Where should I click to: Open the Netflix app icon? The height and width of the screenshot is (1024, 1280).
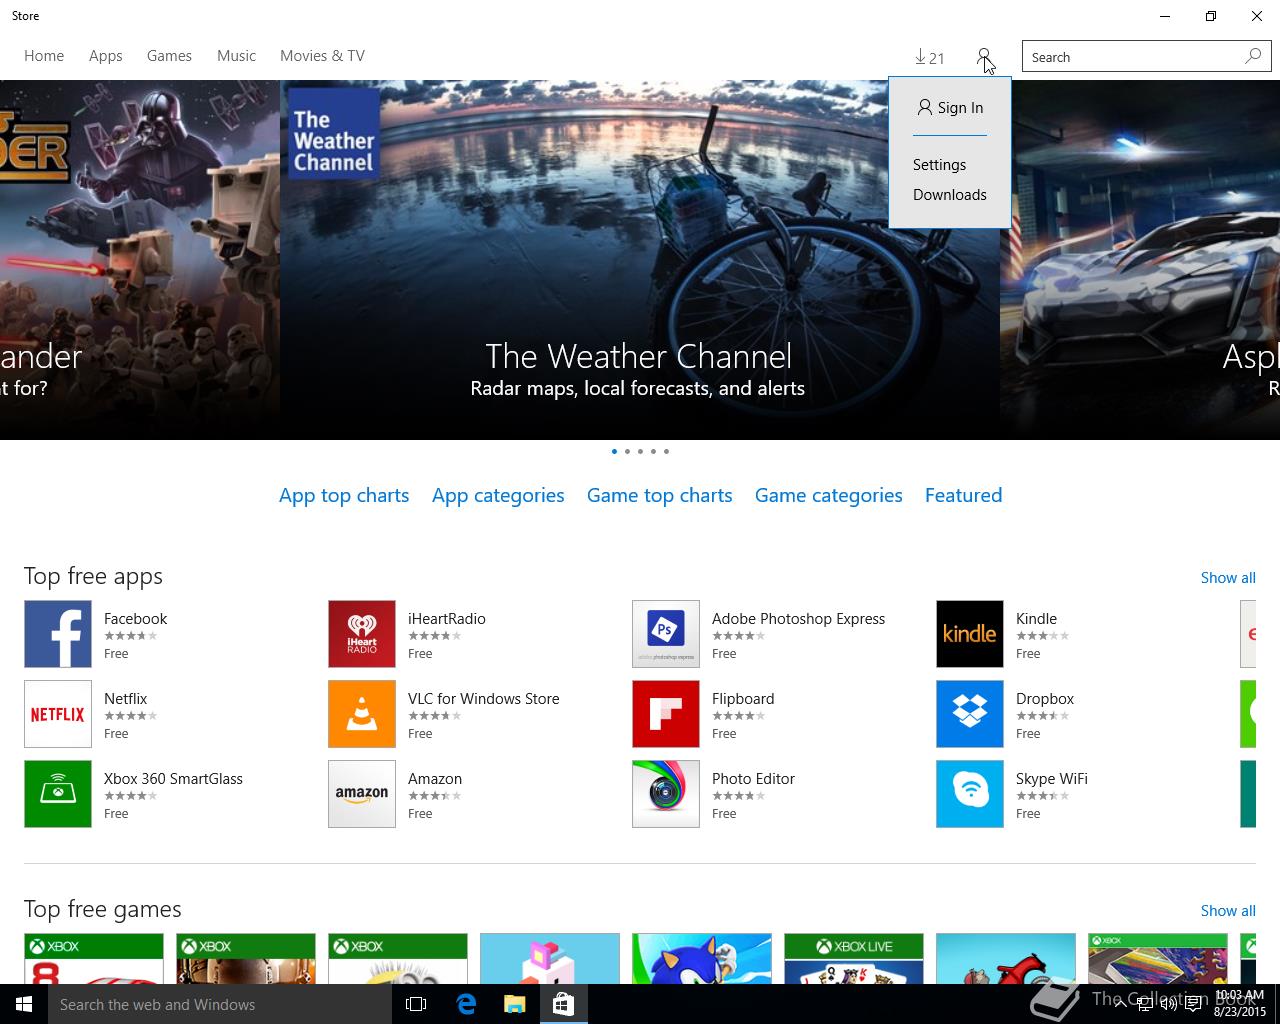(x=58, y=714)
